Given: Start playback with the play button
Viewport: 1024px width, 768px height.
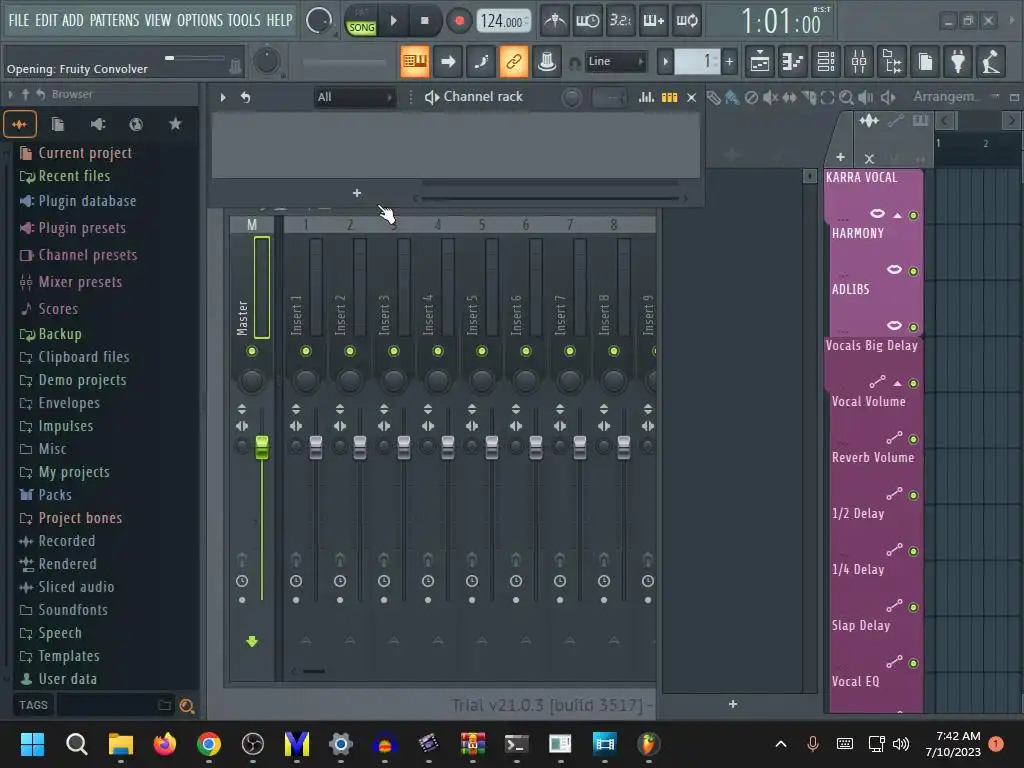Looking at the screenshot, I should click(393, 21).
